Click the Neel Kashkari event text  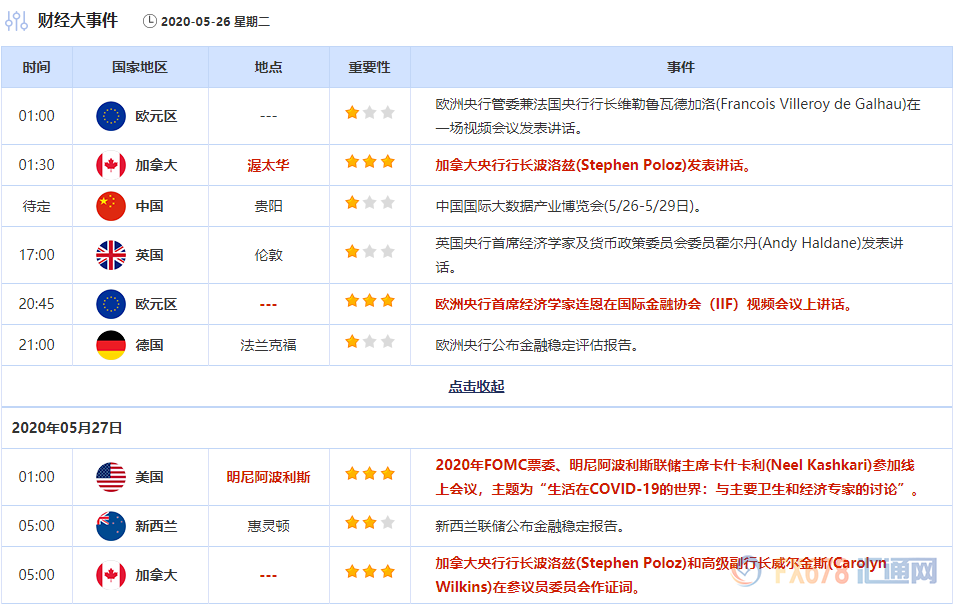[x=677, y=477]
